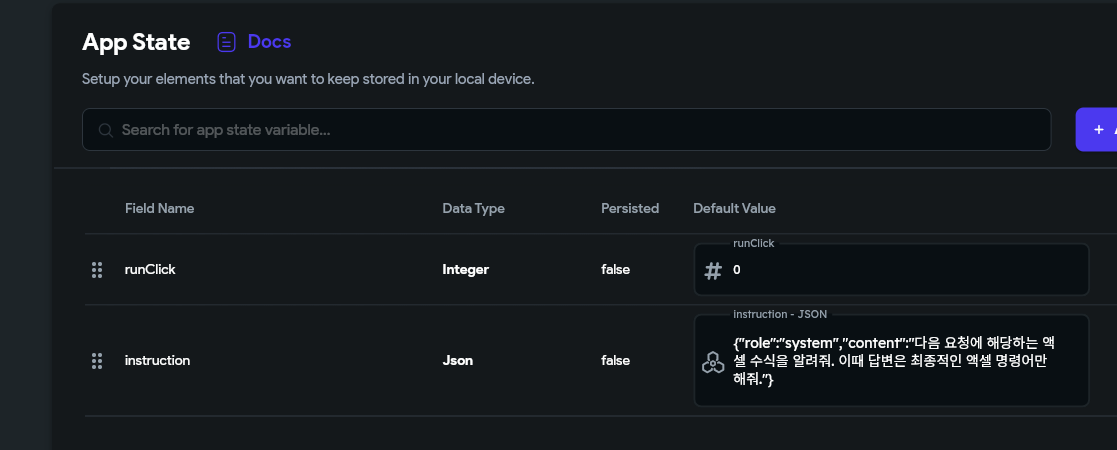Open the Docs page icon
This screenshot has width=1117, height=450.
point(227,42)
